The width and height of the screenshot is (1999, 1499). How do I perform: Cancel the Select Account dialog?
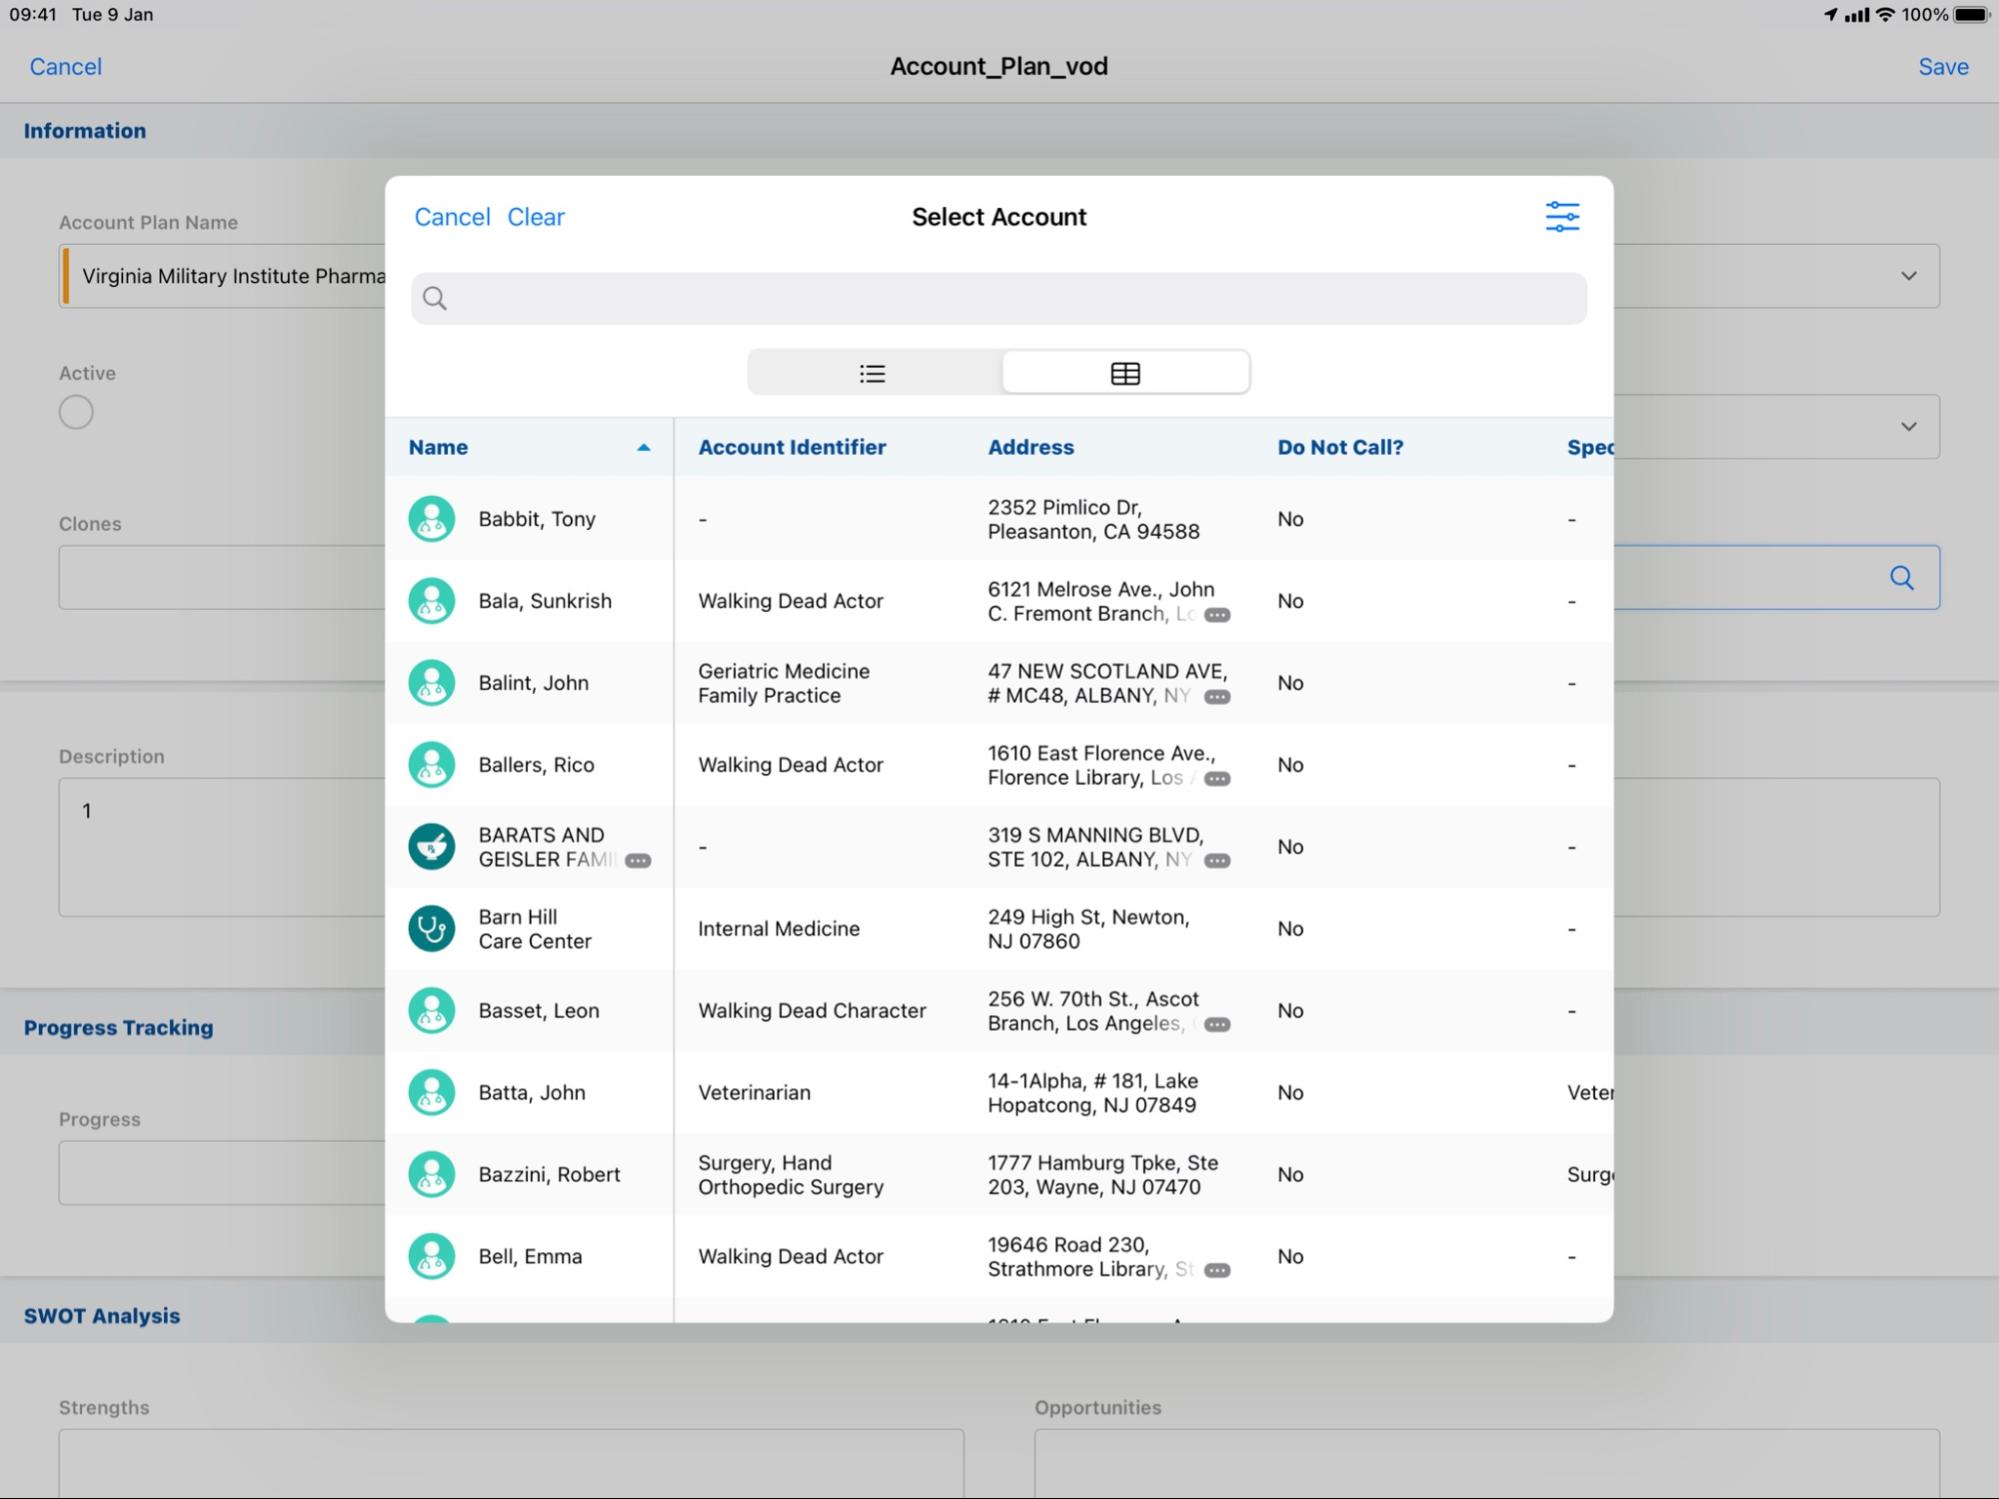(x=452, y=217)
